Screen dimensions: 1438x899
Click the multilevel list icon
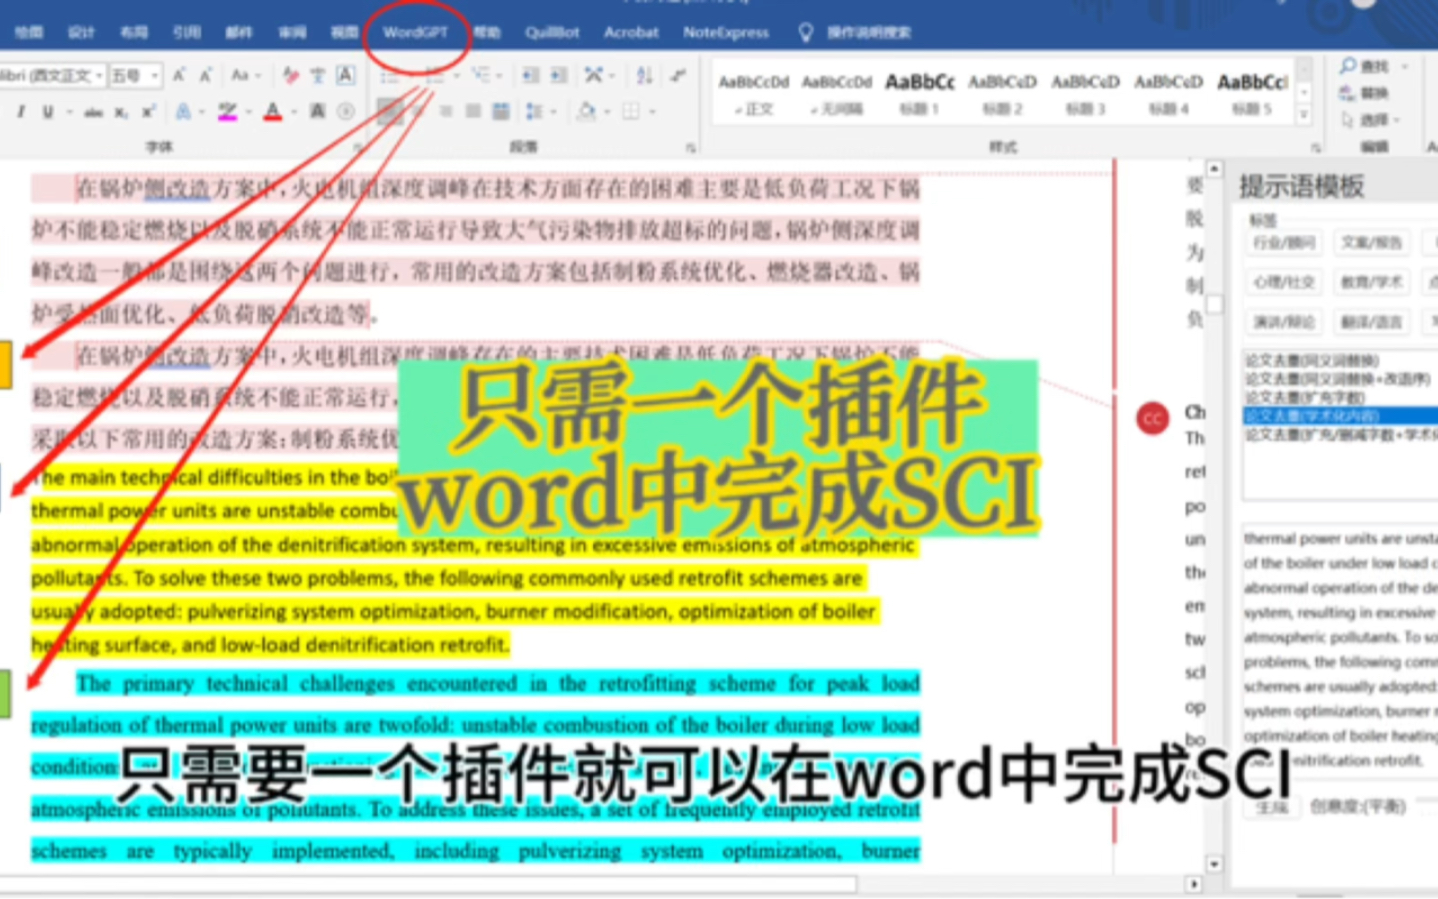point(481,75)
